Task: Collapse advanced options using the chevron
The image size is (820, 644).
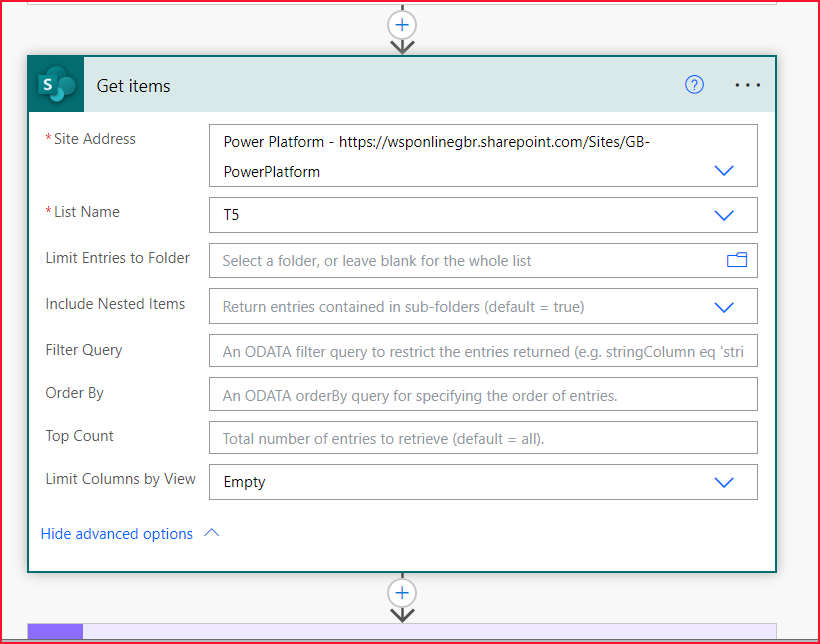Action: click(x=211, y=533)
